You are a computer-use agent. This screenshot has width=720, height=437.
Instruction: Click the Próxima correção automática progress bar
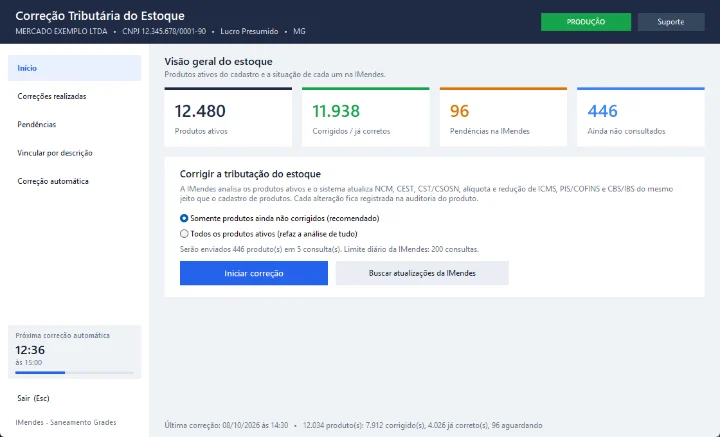click(x=74, y=373)
